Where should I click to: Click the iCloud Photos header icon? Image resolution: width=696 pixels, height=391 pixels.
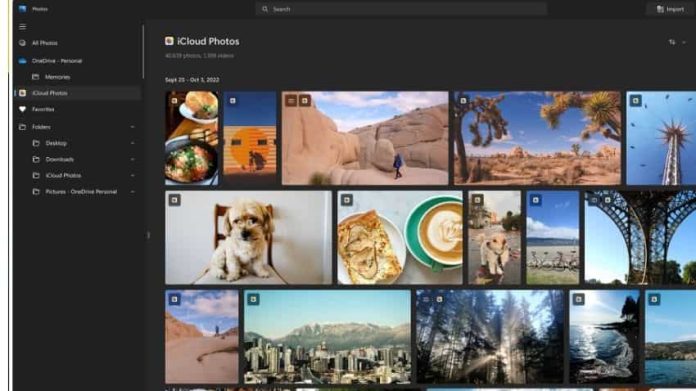point(169,41)
